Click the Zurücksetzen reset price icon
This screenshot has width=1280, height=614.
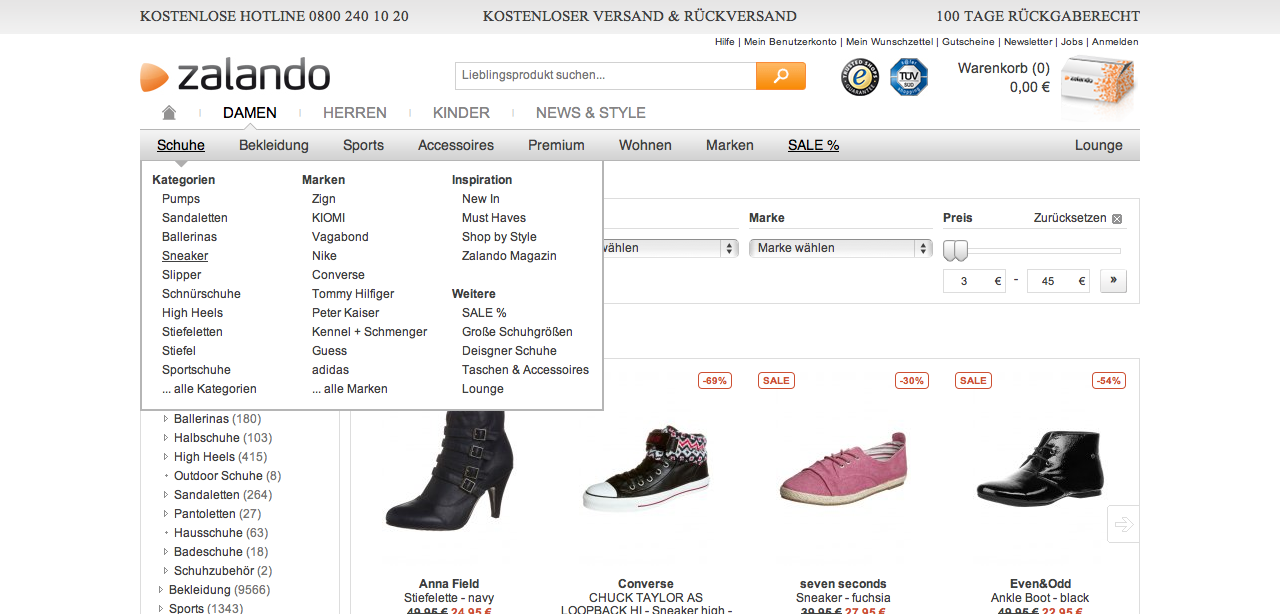pyautogui.click(x=1117, y=219)
